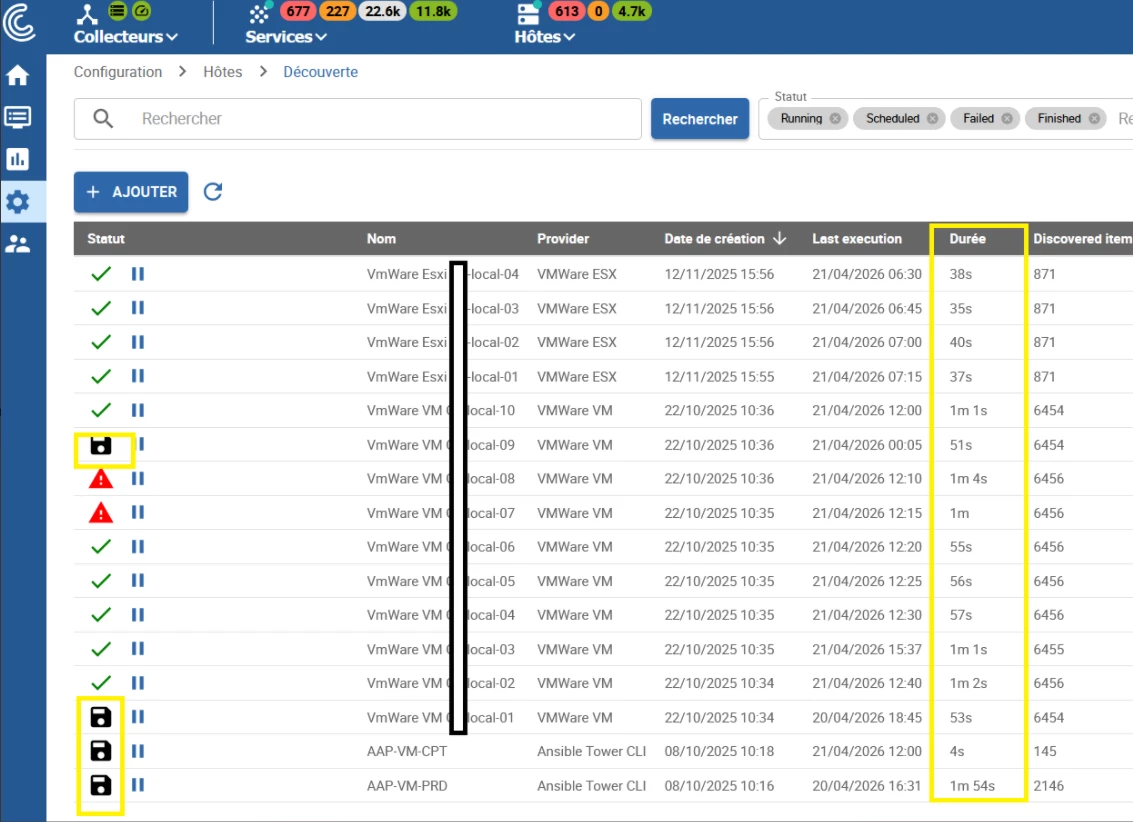Click the Services top counter icon
1133x822 pixels.
tap(259, 13)
